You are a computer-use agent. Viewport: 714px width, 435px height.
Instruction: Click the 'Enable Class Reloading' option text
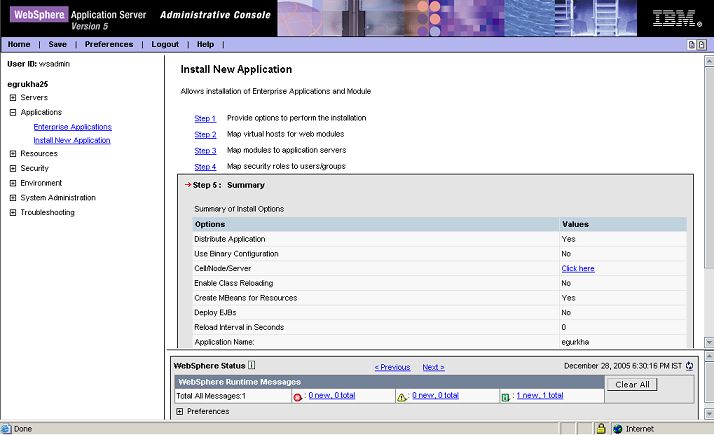click(234, 283)
